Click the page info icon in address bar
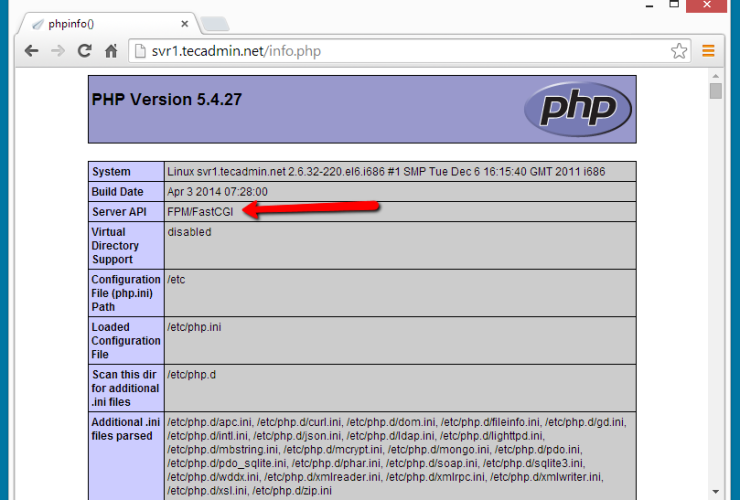This screenshot has width=740, height=500. [138, 51]
